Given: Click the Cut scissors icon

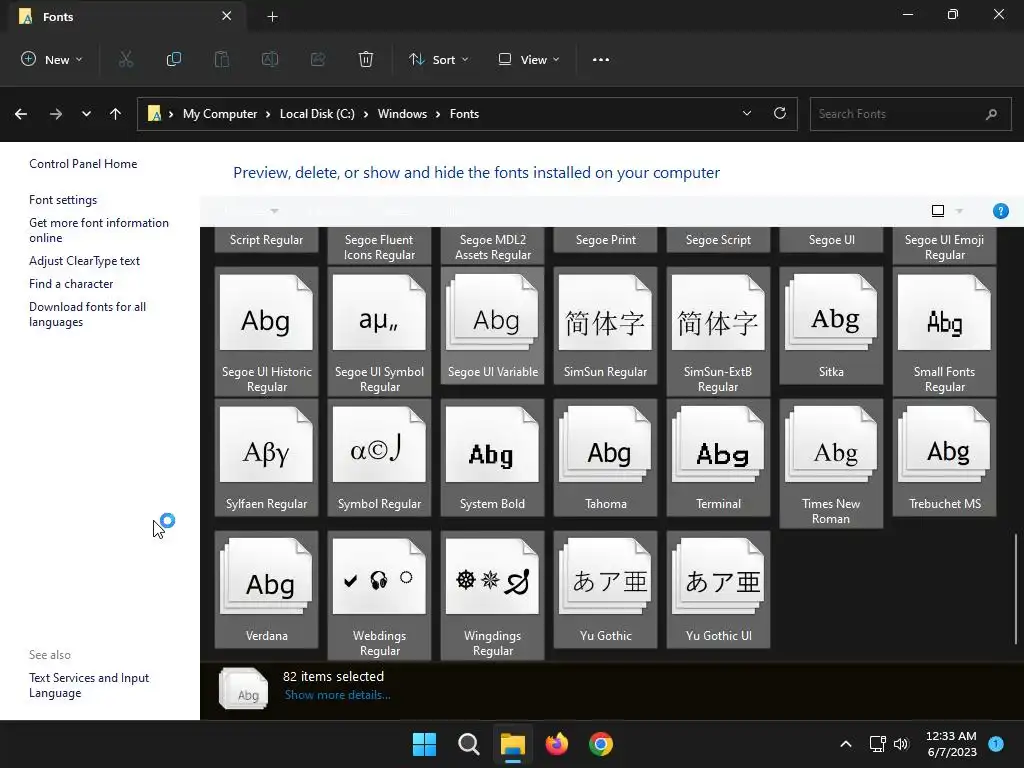Looking at the screenshot, I should pyautogui.click(x=126, y=59).
